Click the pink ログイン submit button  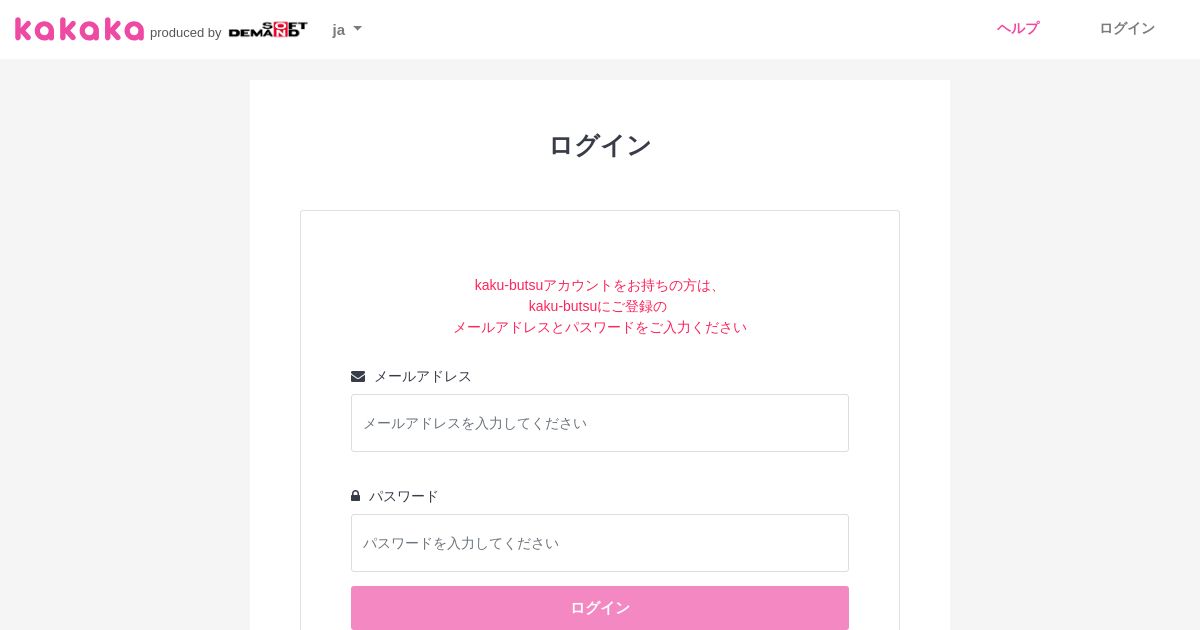click(x=600, y=608)
